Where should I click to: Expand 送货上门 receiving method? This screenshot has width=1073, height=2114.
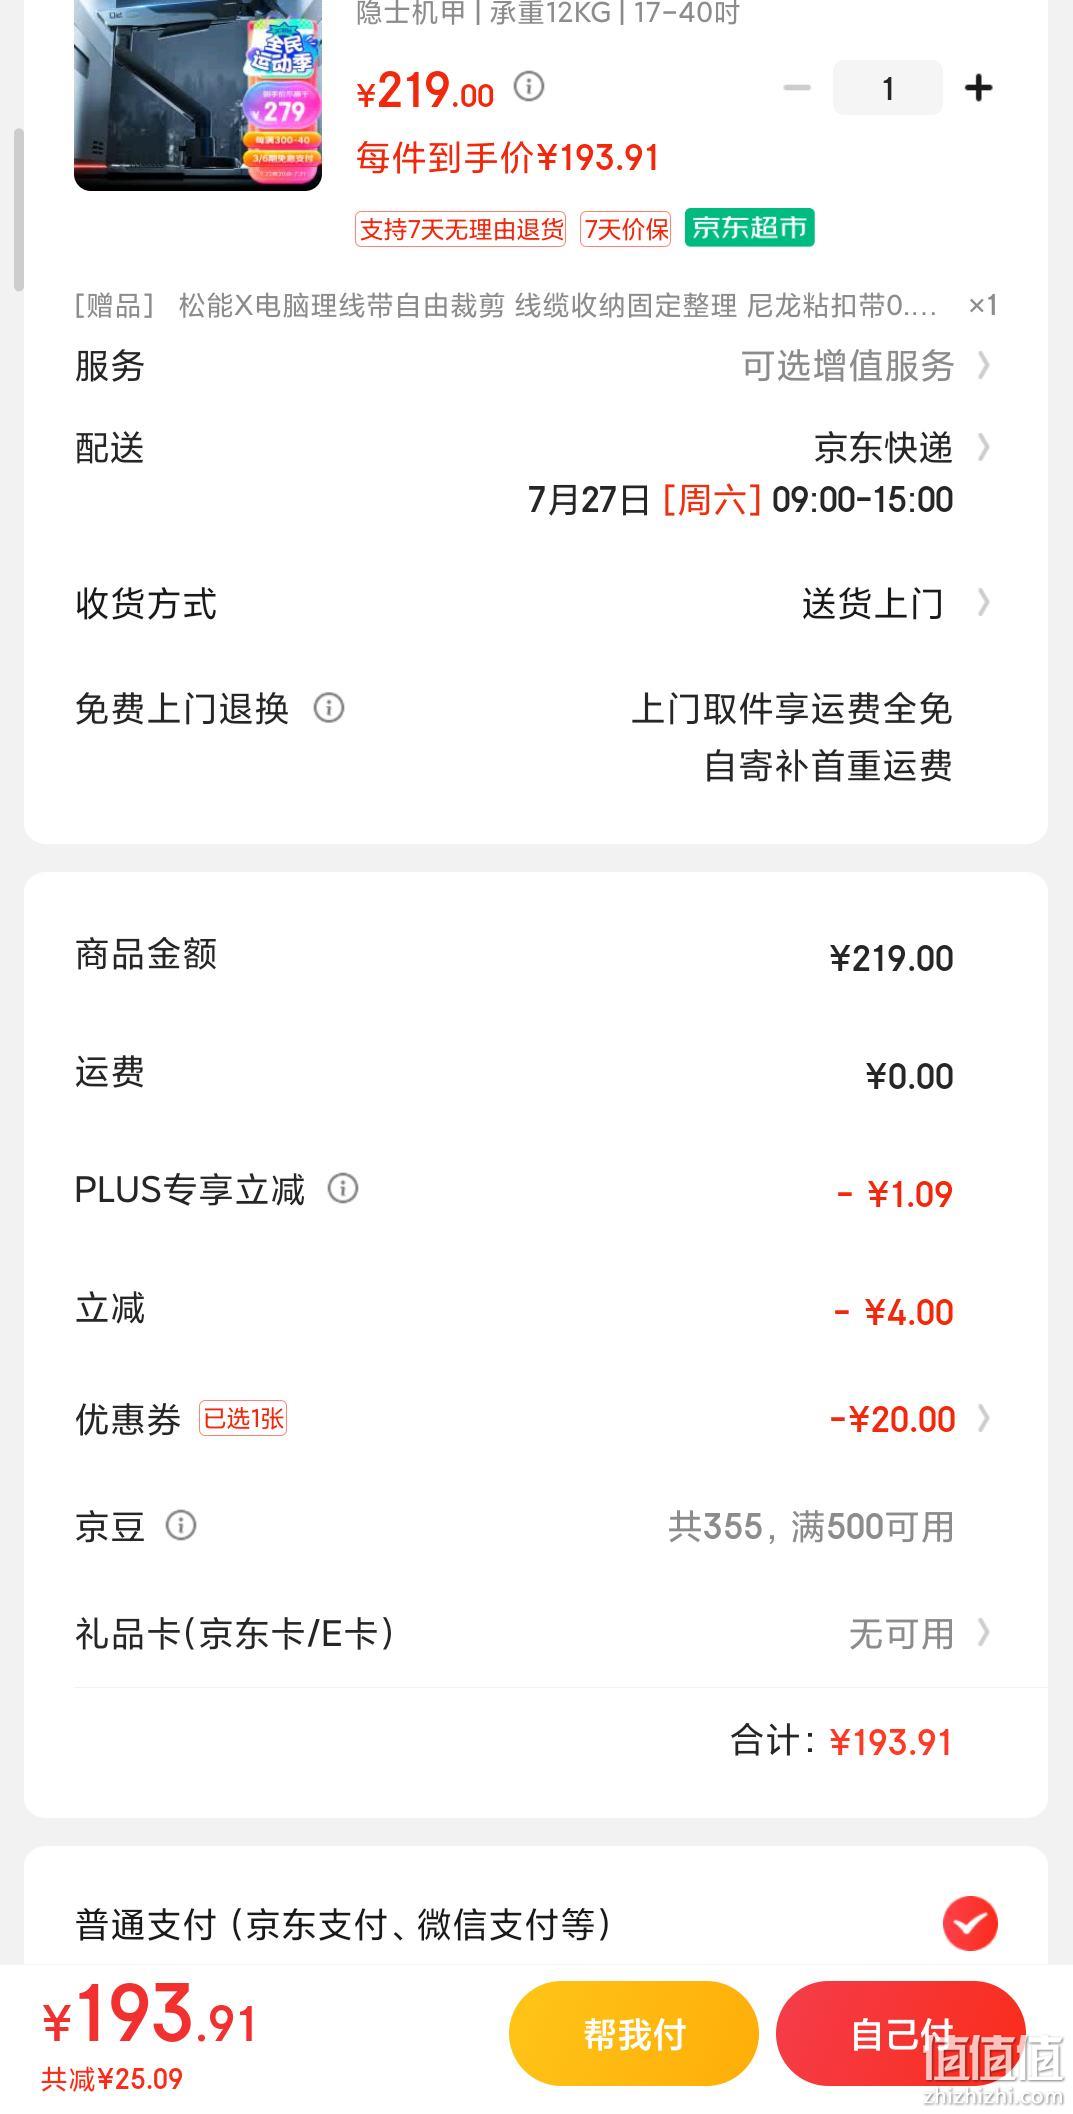pos(984,603)
